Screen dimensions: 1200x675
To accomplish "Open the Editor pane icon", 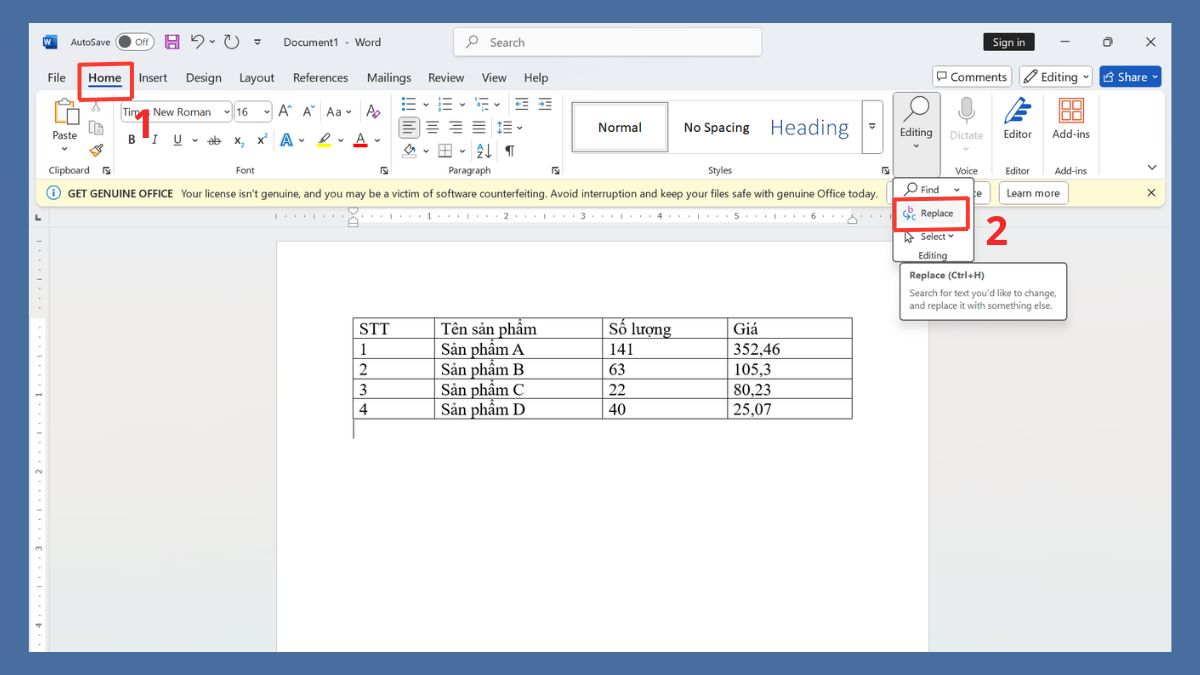I will point(1017,118).
